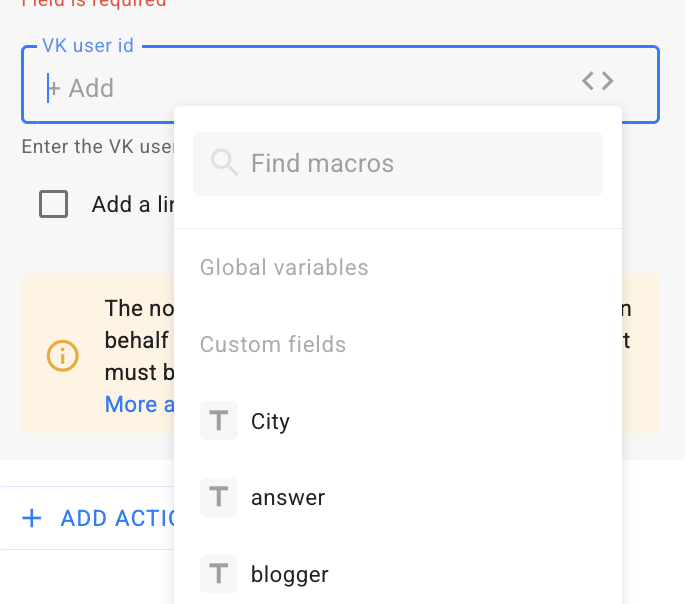Open macros via the code brackets icon

[598, 81]
